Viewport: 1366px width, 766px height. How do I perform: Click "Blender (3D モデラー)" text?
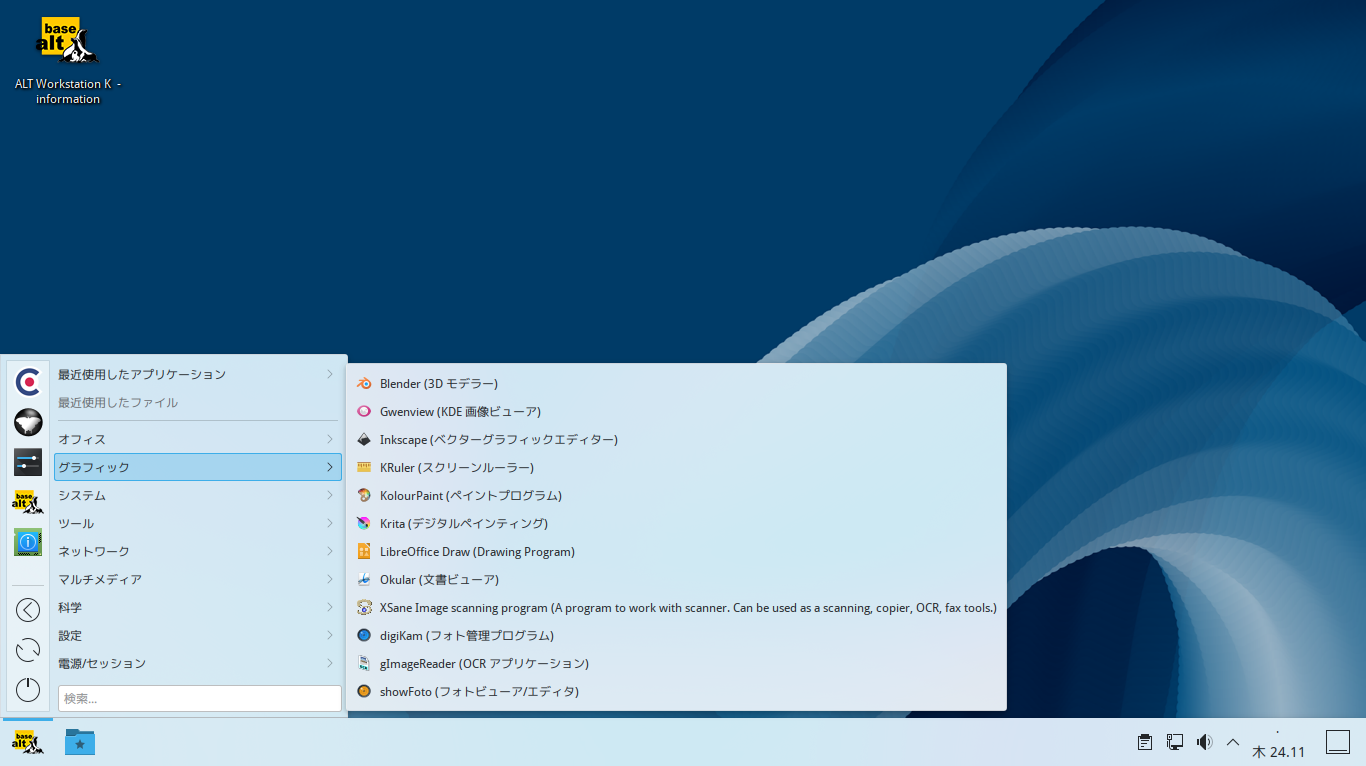coord(439,383)
